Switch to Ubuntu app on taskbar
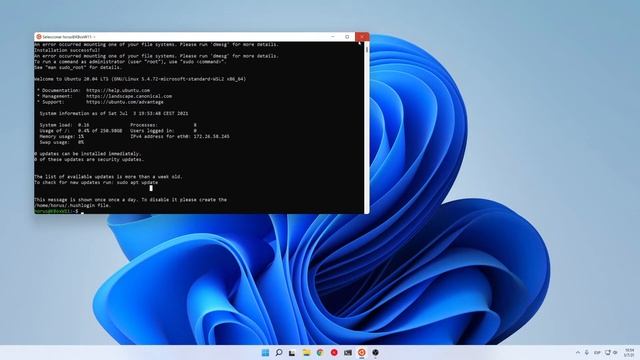 pos(362,352)
